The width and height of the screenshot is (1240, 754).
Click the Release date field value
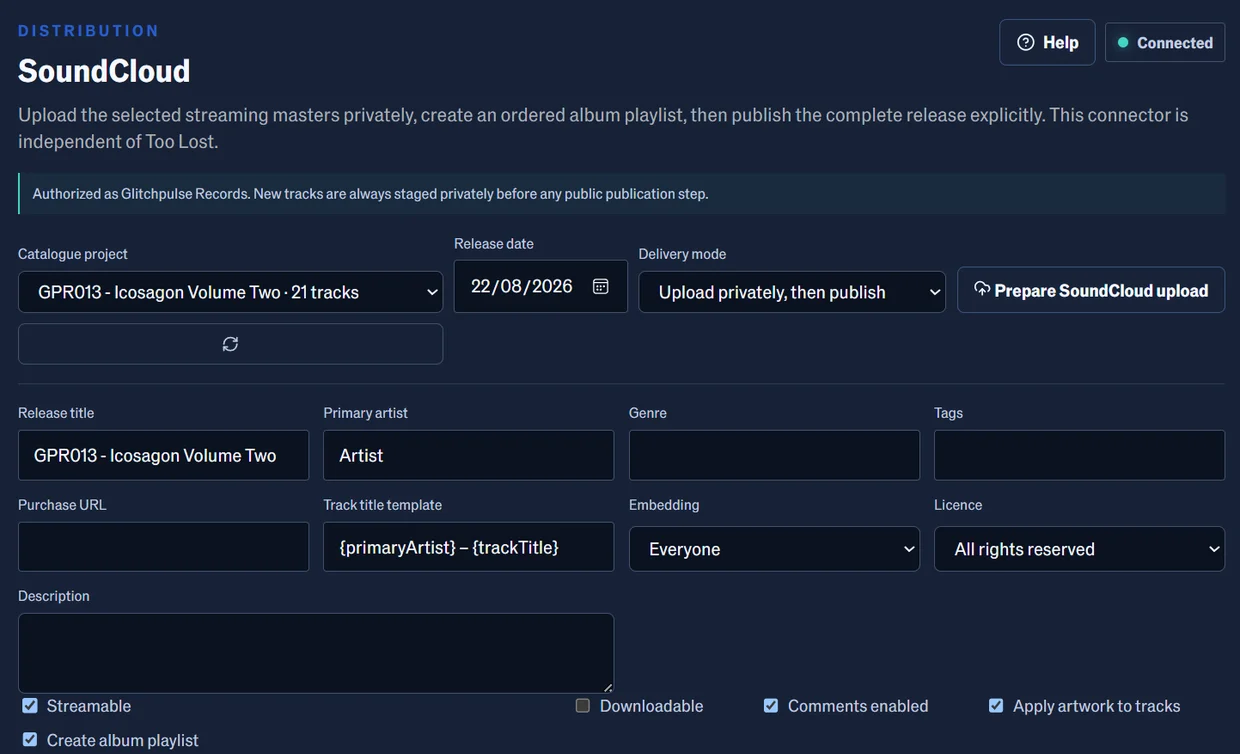click(x=522, y=287)
